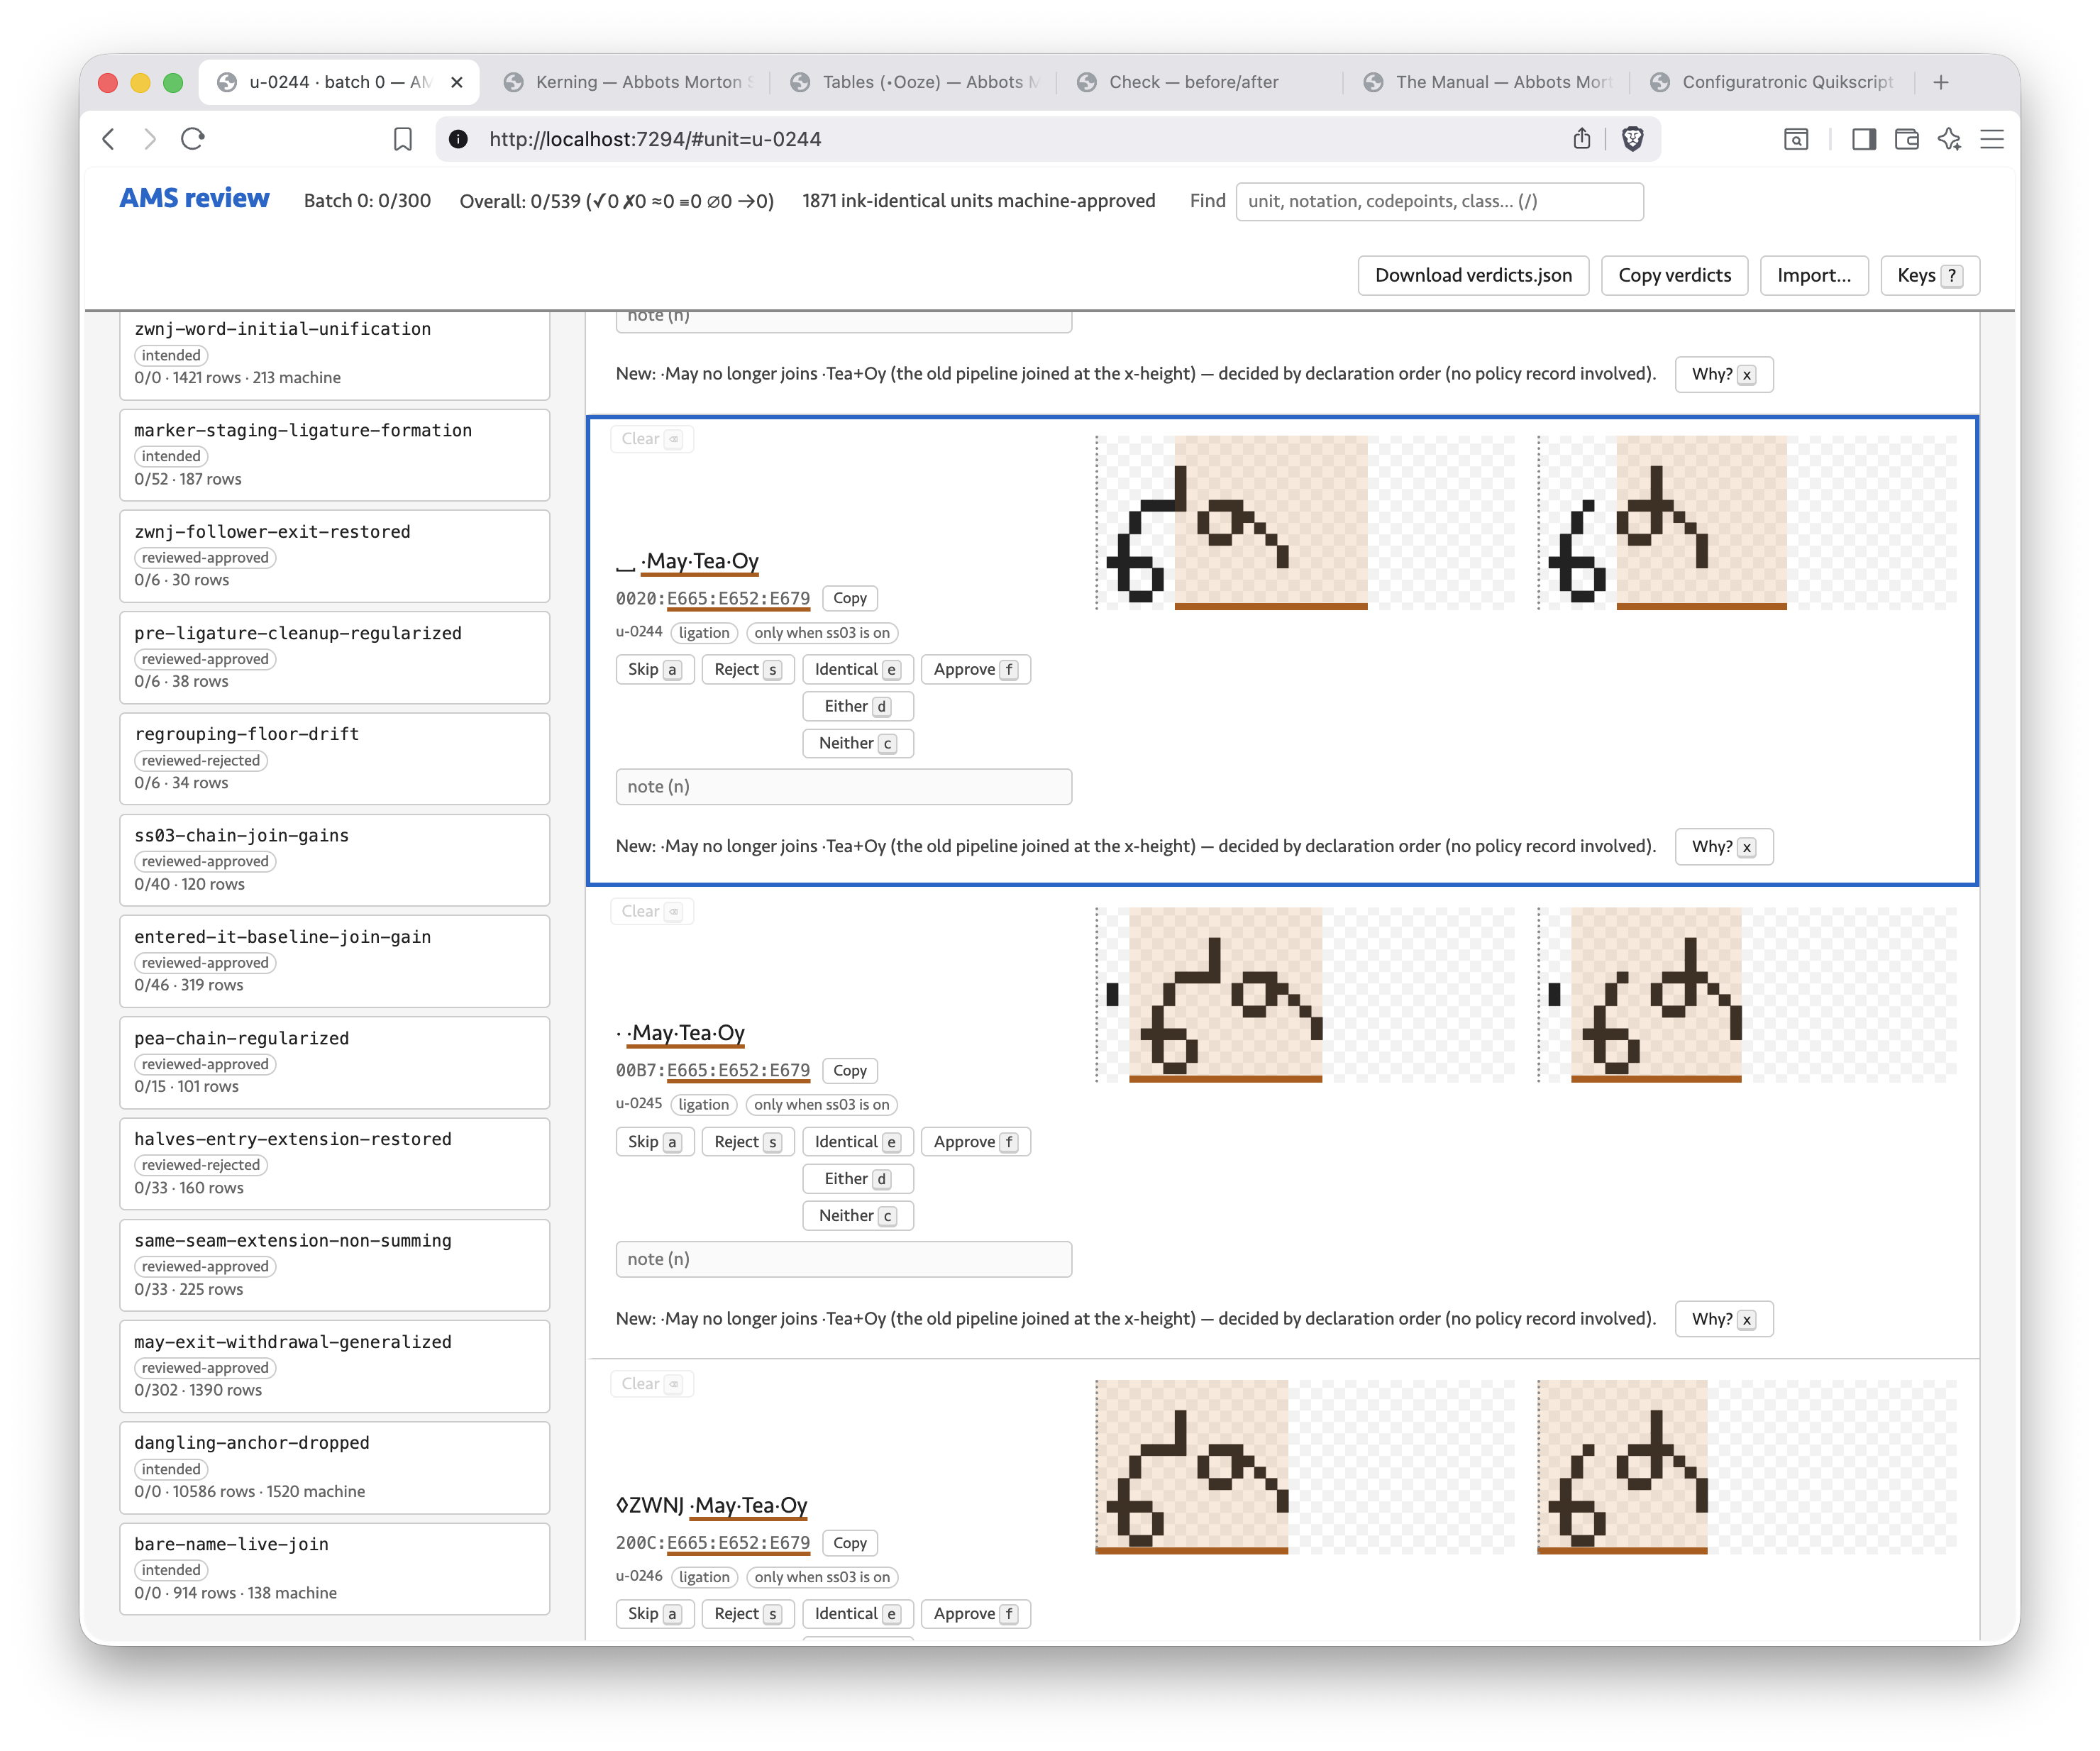Open dangling-anchor-dropped class

point(334,1467)
